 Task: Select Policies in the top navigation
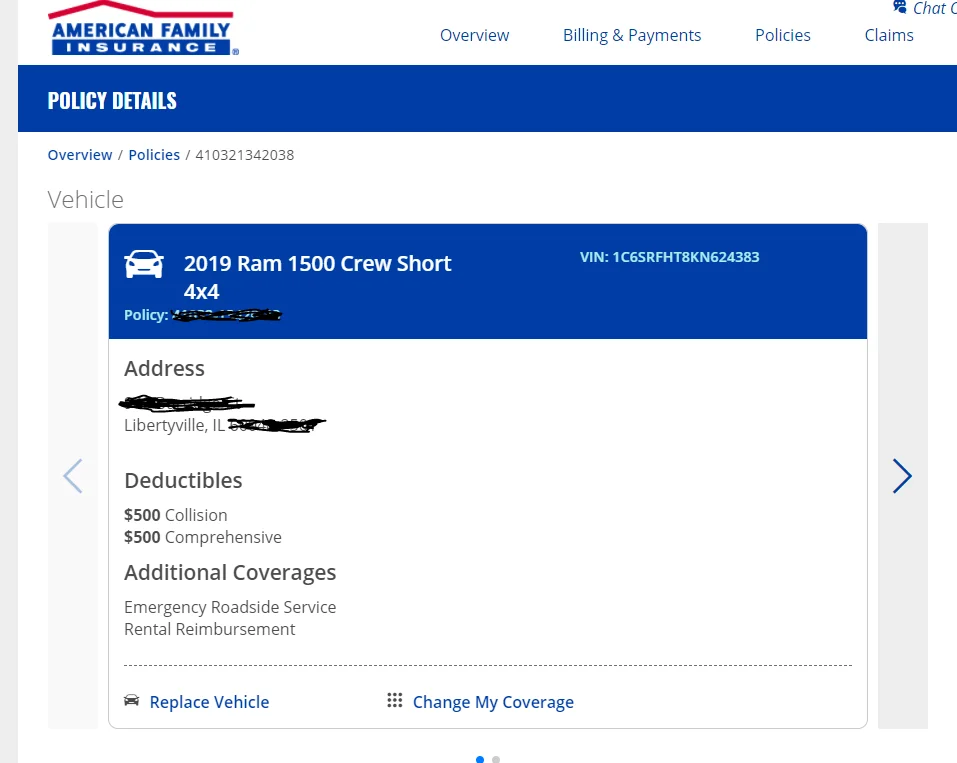tap(782, 35)
